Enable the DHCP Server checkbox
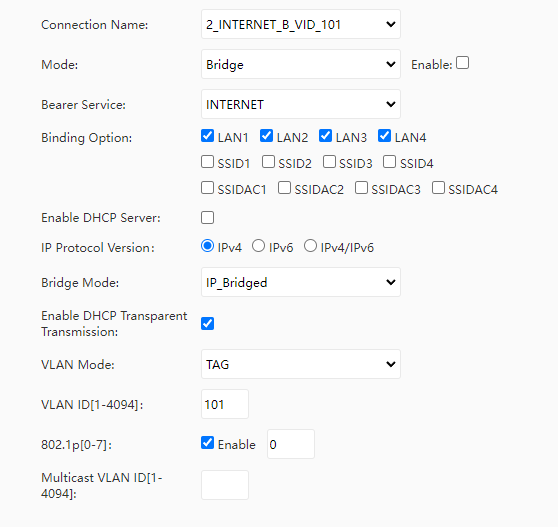Image resolution: width=558 pixels, height=527 pixels. [x=207, y=217]
